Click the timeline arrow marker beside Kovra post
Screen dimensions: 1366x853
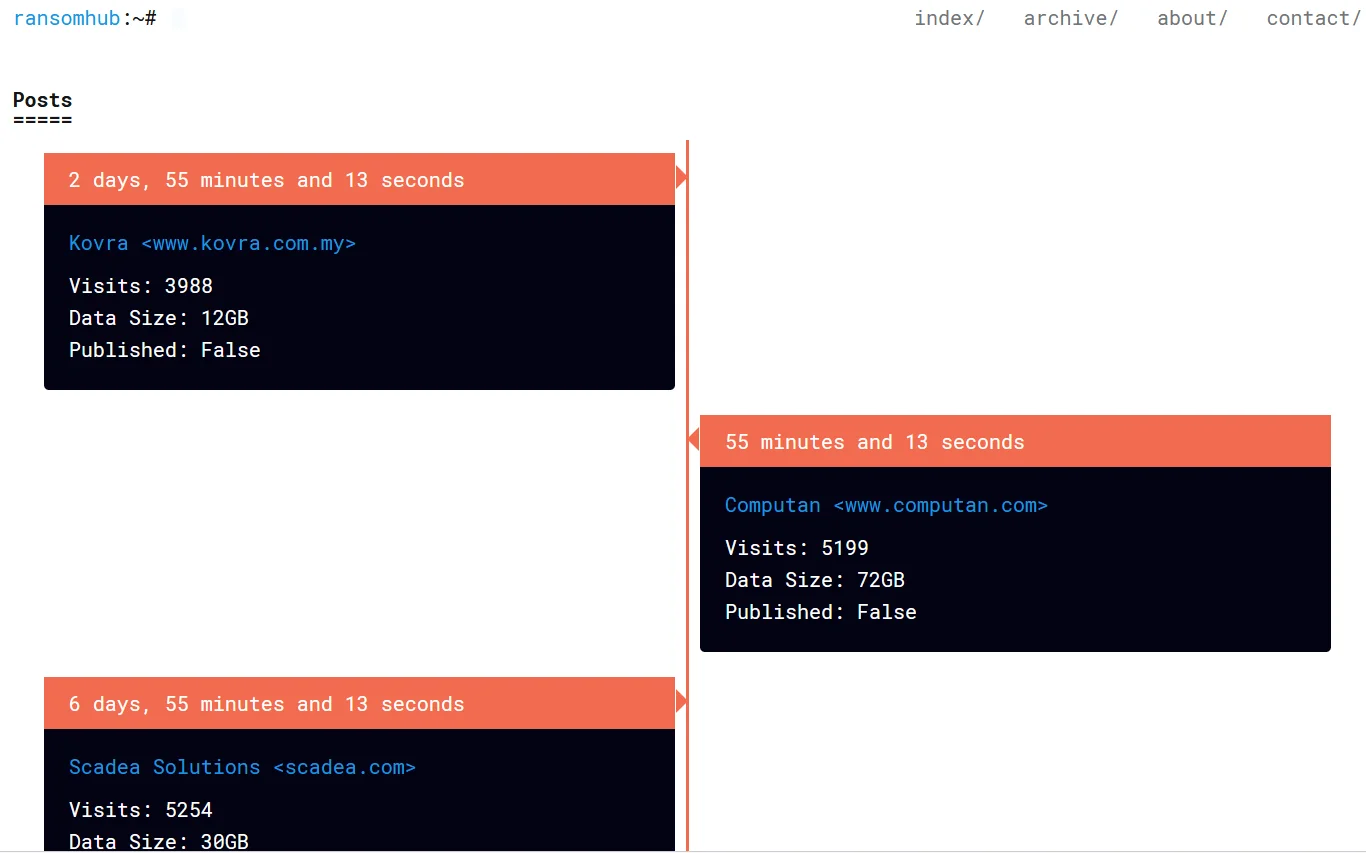pos(681,178)
